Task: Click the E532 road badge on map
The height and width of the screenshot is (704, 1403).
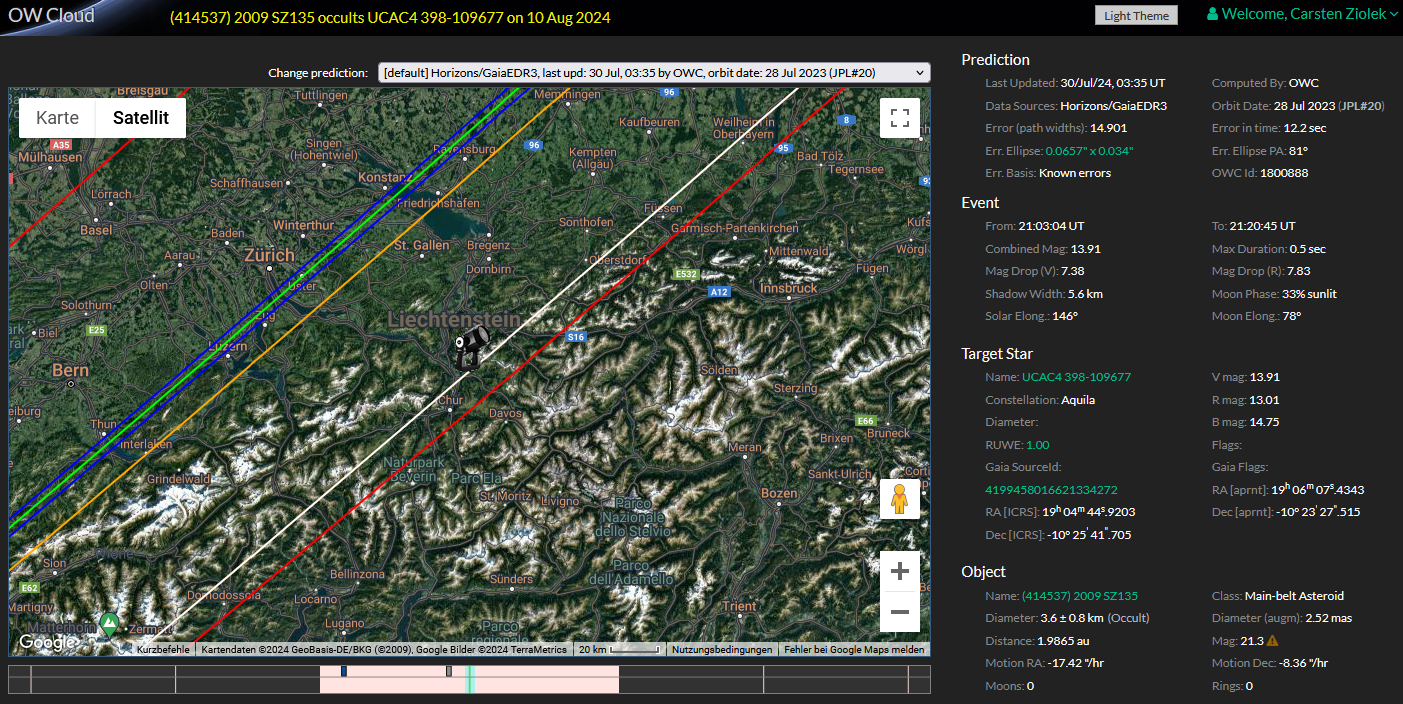Action: (686, 274)
